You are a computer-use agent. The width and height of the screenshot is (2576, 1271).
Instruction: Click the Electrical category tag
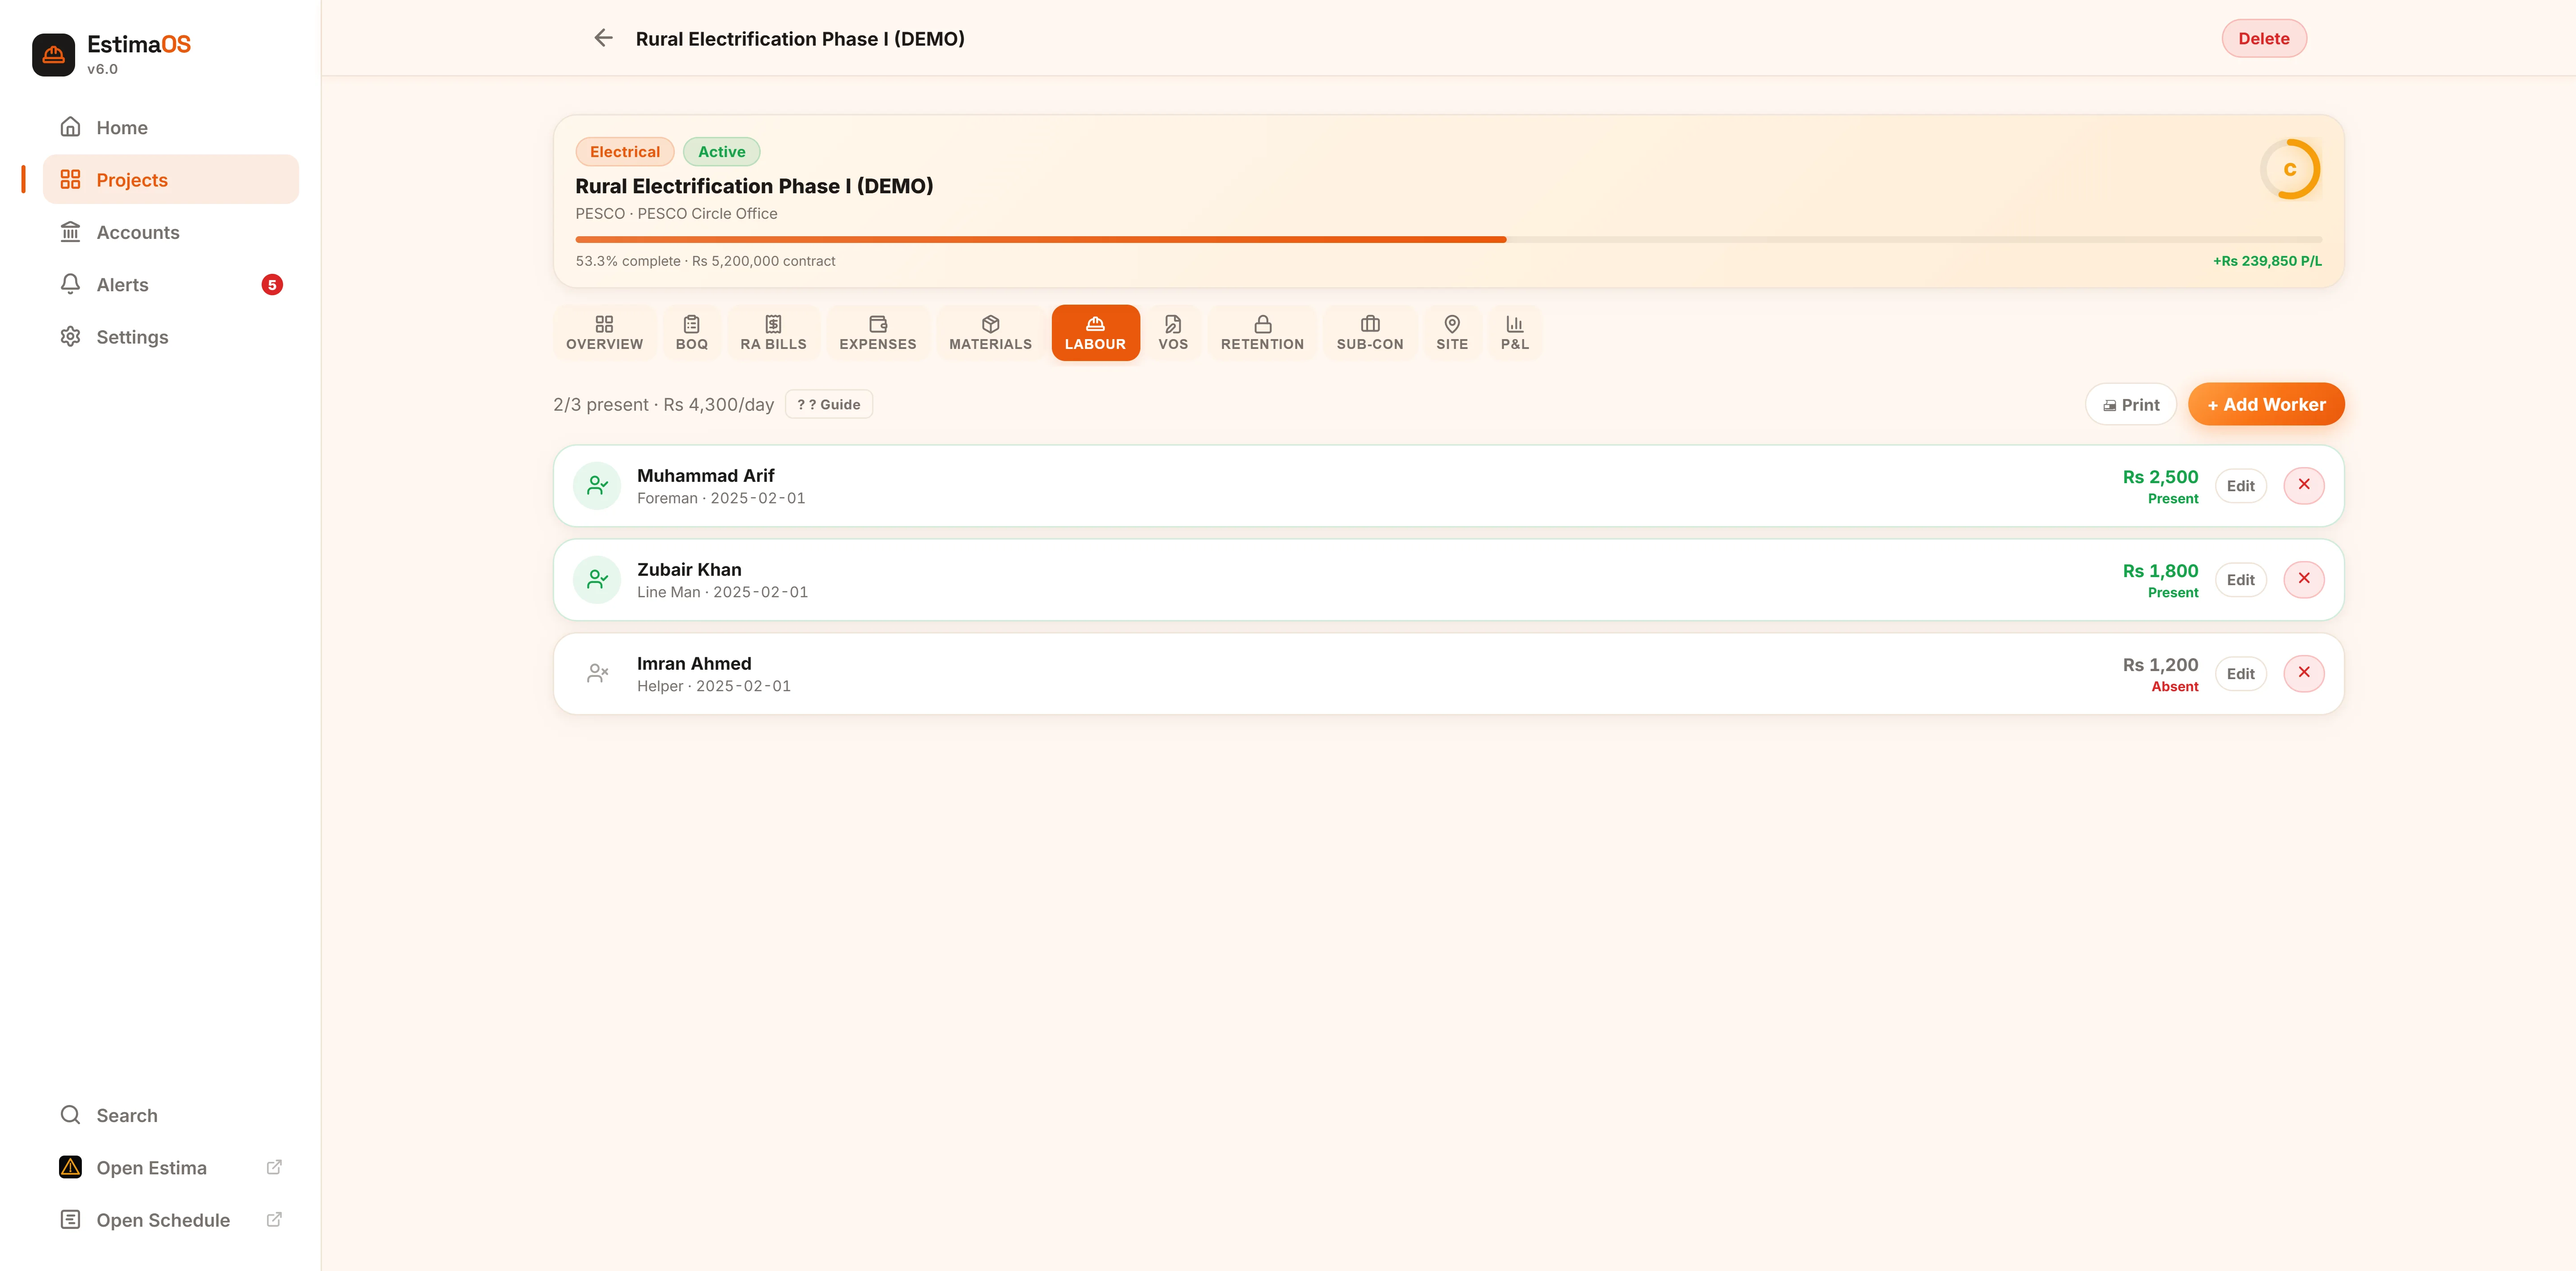point(625,152)
